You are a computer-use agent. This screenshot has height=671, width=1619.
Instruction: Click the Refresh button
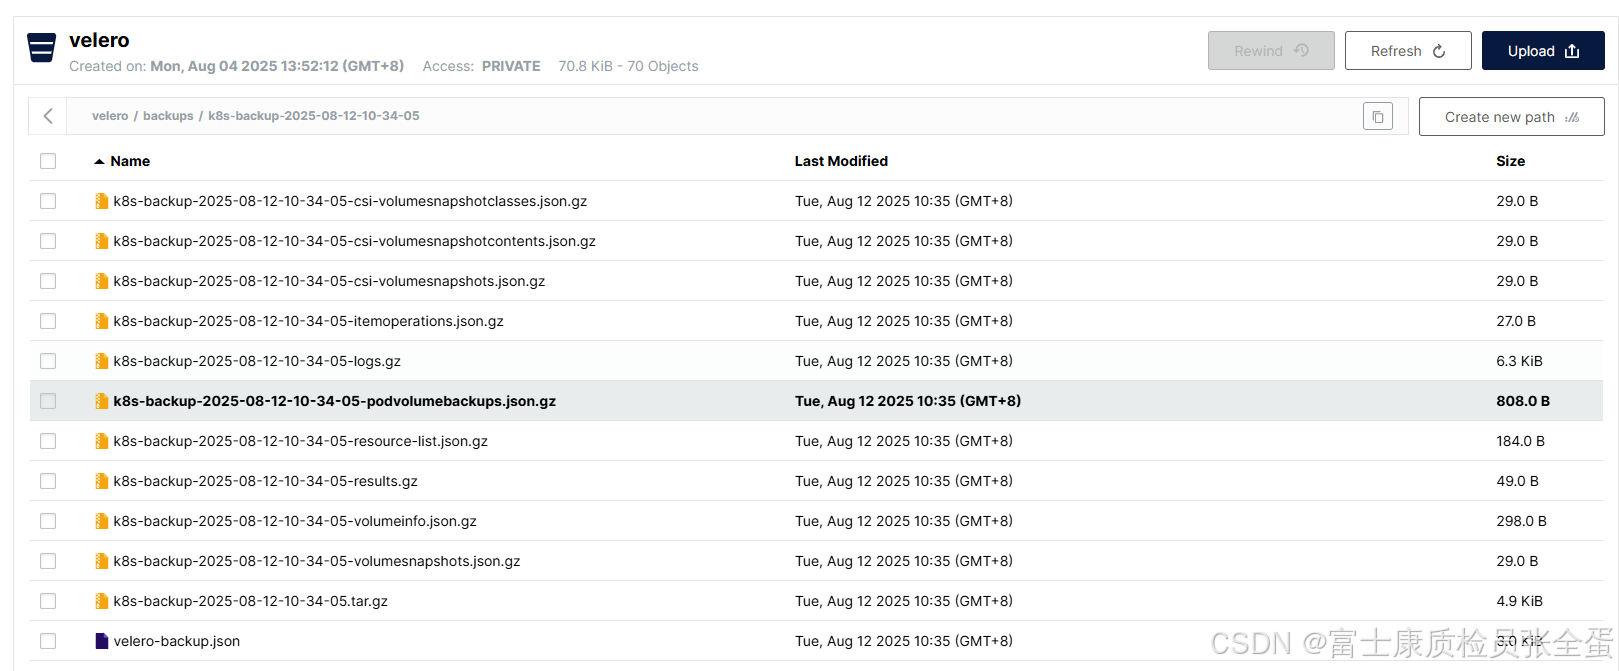coord(1408,51)
